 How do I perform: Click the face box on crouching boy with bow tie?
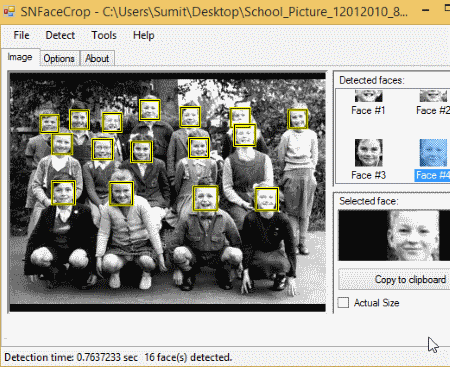[206, 199]
